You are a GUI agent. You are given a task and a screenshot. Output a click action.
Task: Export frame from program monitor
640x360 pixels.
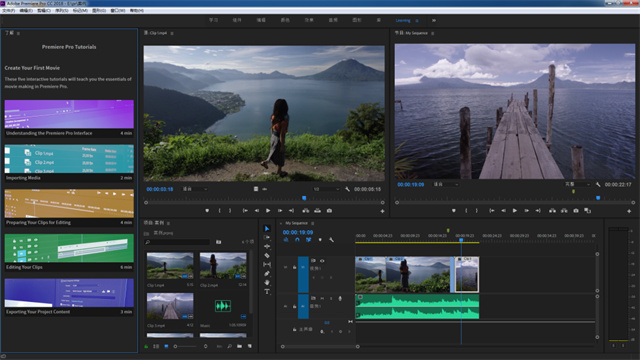(x=576, y=211)
